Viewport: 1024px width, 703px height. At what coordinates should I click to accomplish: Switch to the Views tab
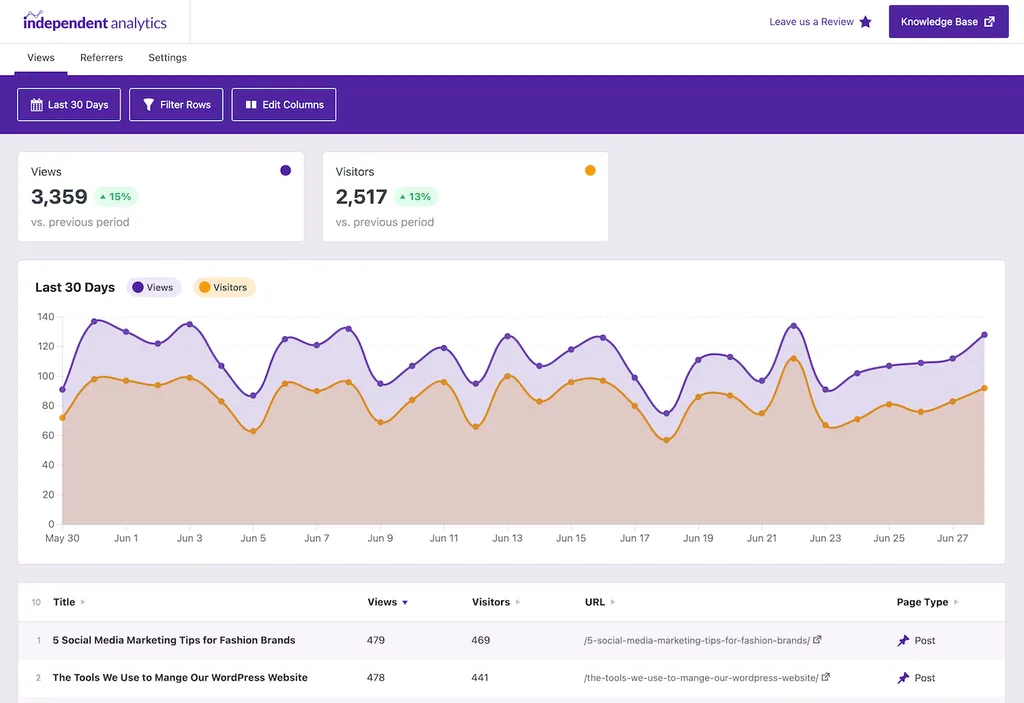[x=40, y=57]
